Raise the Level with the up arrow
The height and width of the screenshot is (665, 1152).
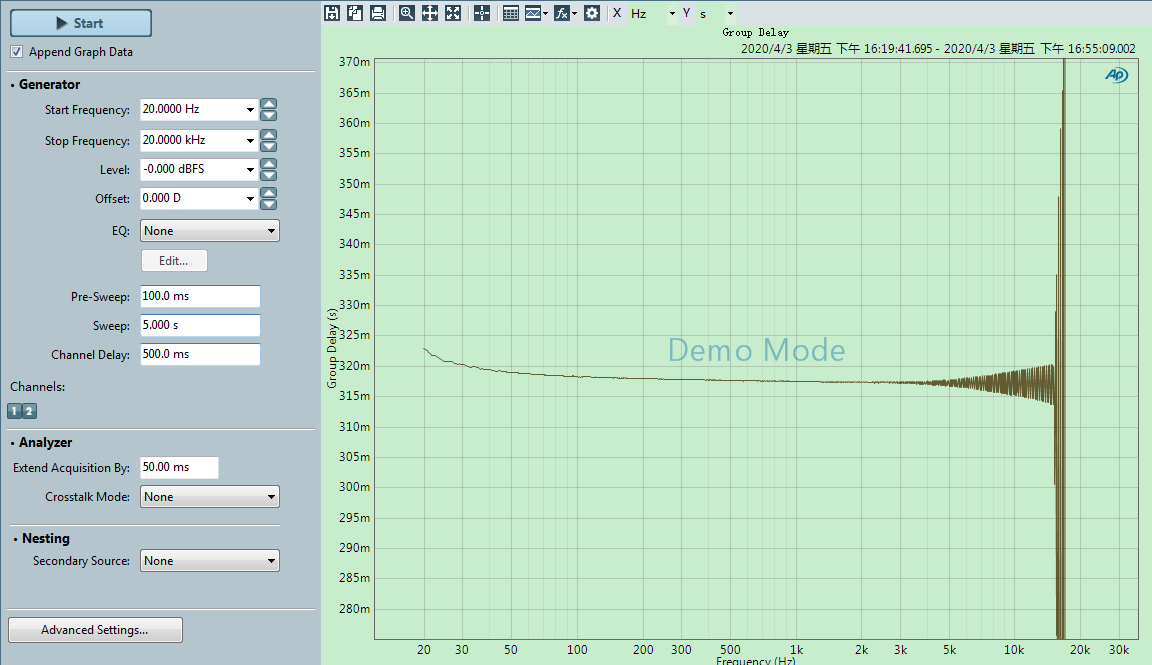point(269,164)
